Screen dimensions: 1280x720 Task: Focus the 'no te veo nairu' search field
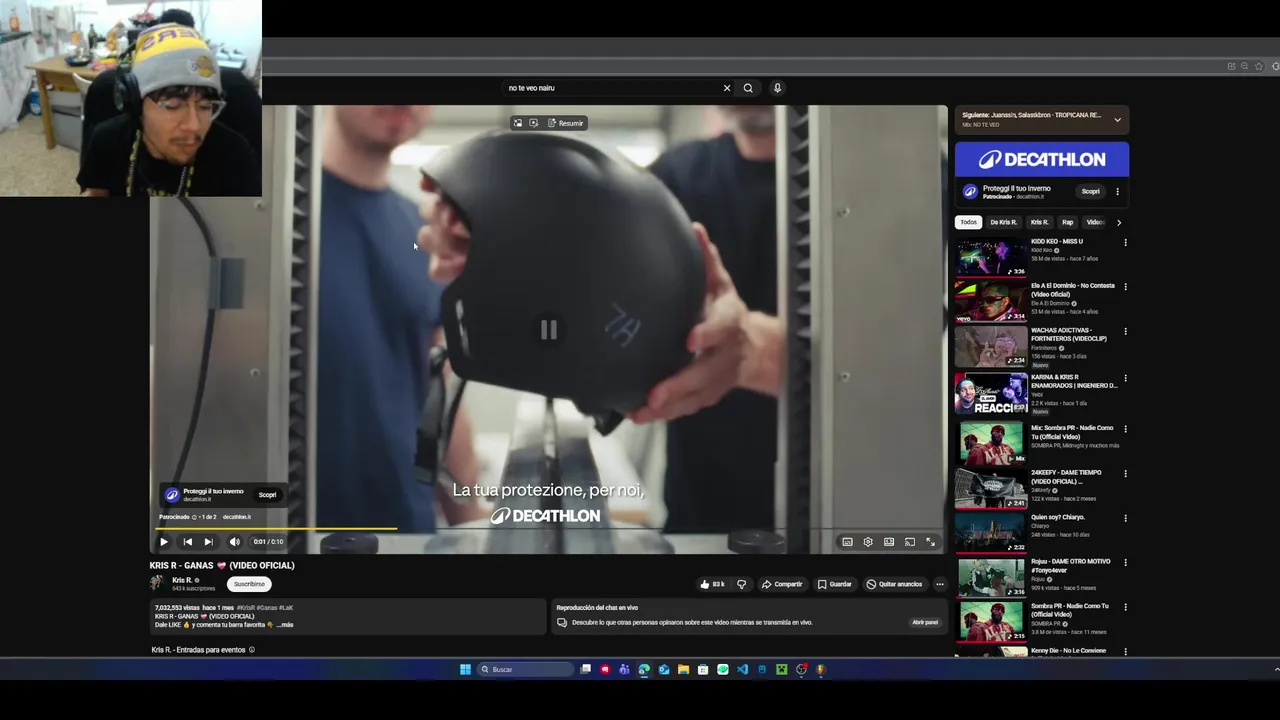[612, 88]
